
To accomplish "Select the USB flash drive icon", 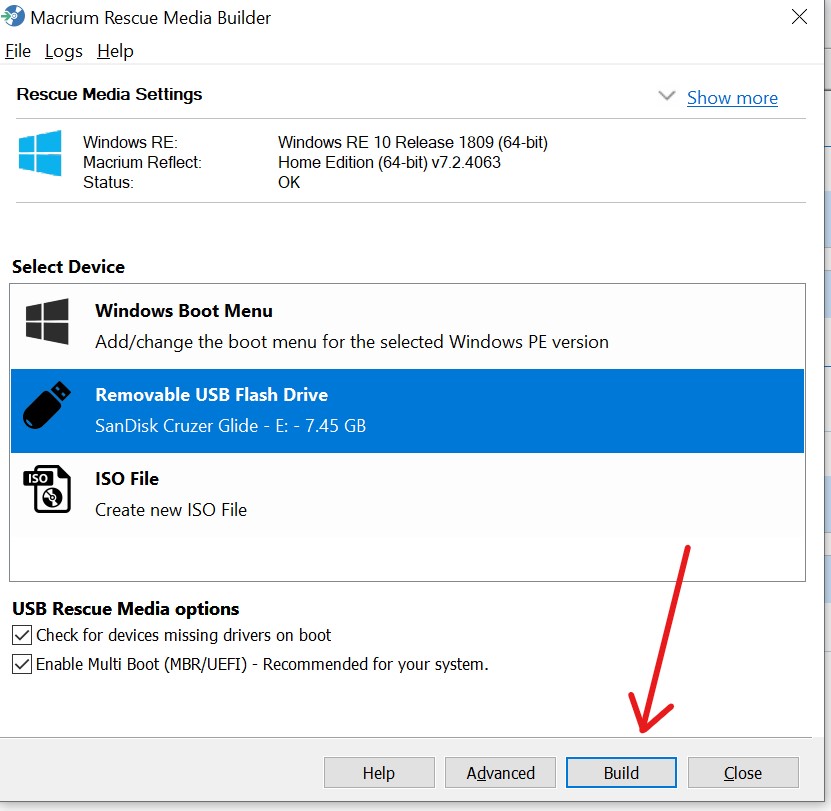I will click(x=47, y=405).
